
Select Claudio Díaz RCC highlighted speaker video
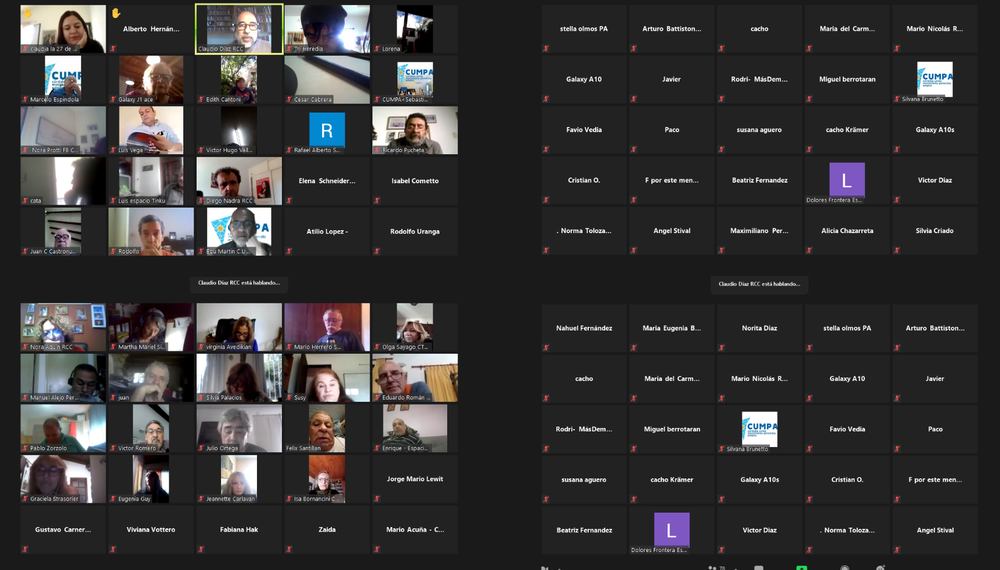(x=239, y=29)
